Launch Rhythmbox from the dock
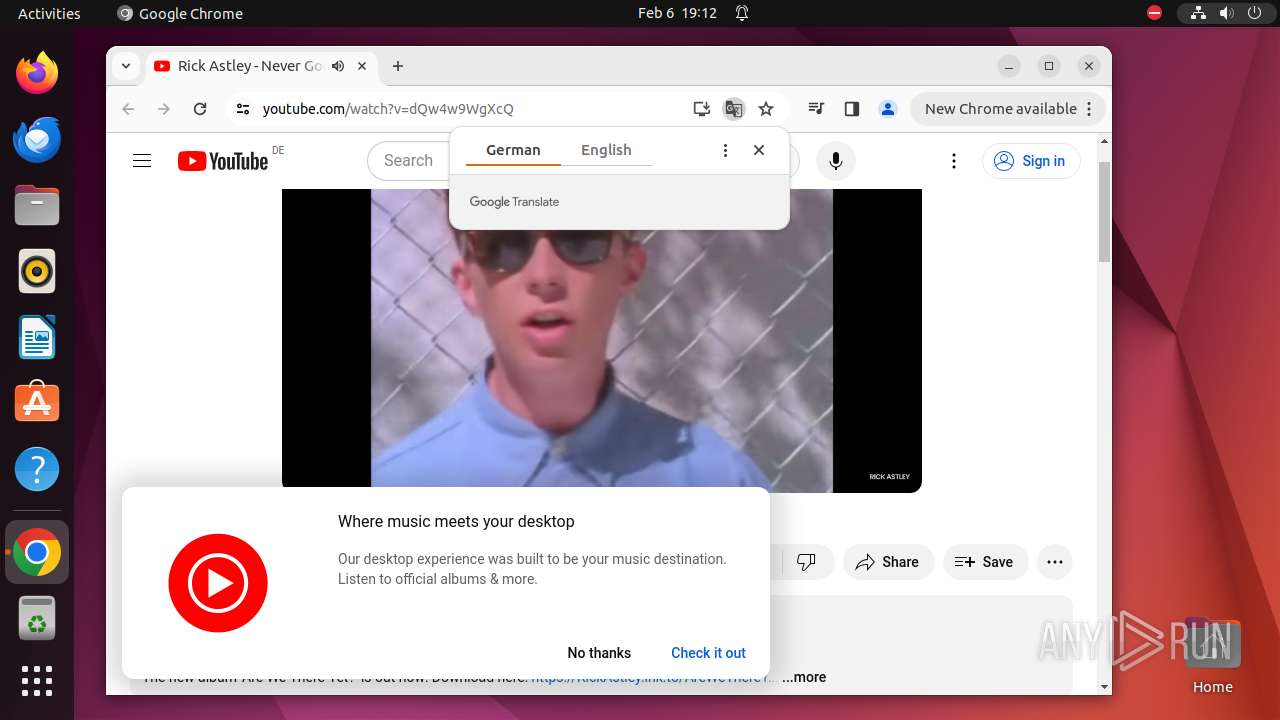Screen dimensions: 1280x720 [x=37, y=271]
